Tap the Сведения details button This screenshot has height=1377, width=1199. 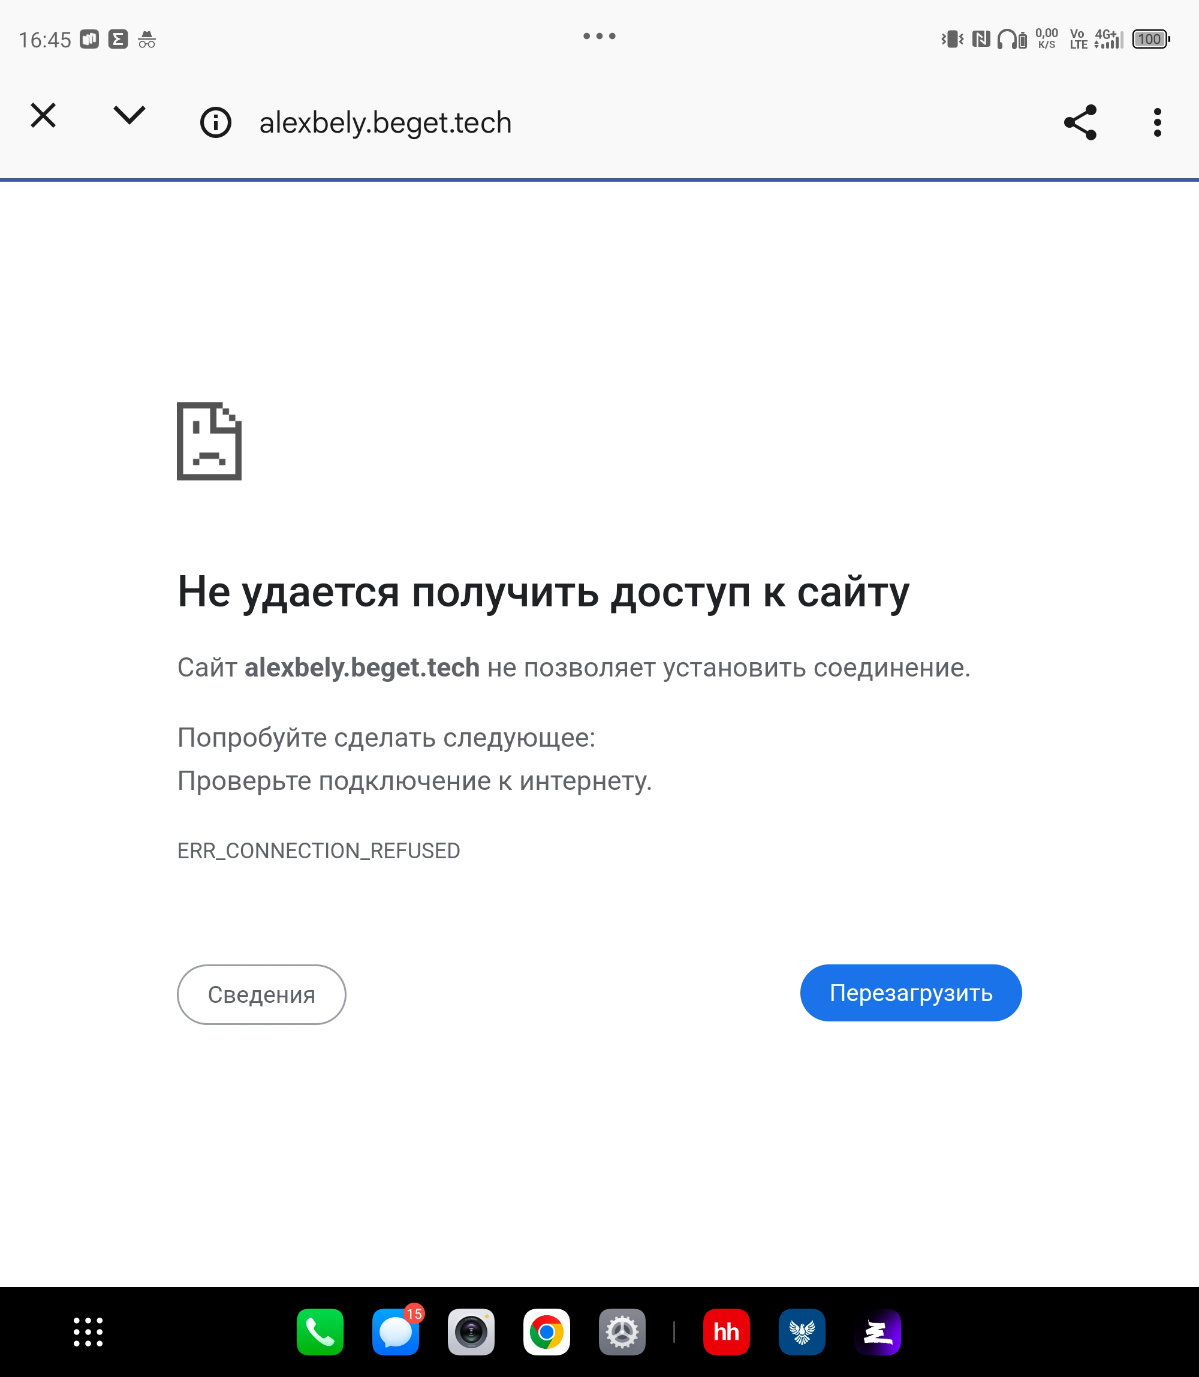[262, 994]
